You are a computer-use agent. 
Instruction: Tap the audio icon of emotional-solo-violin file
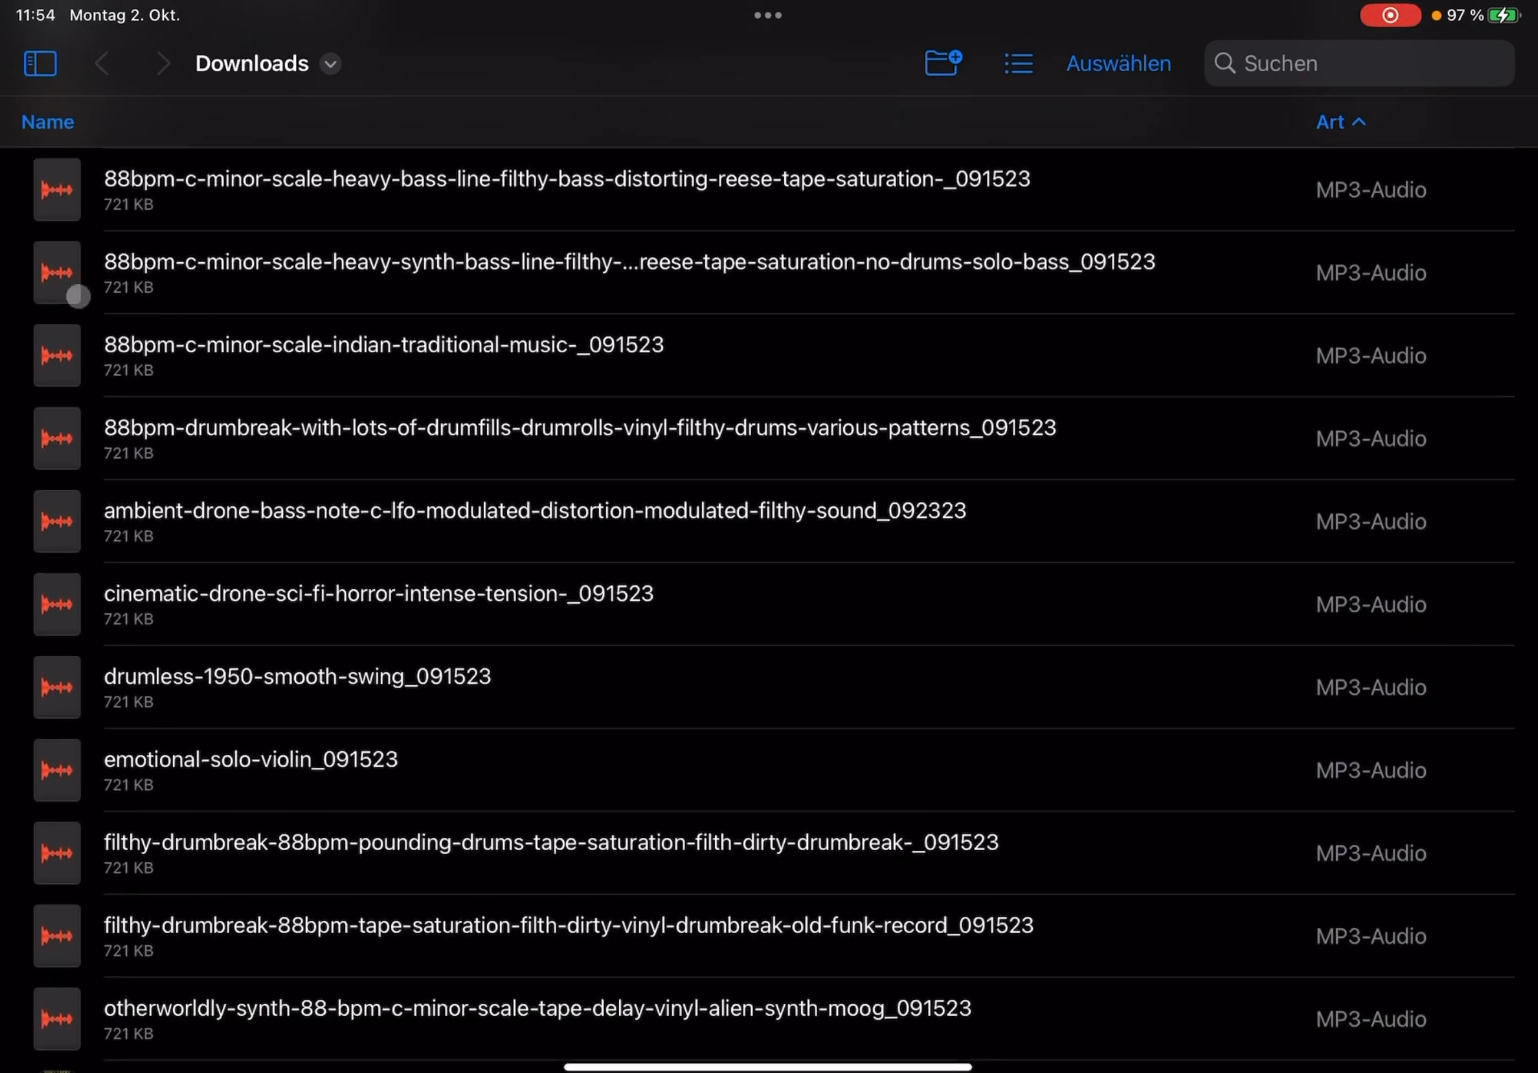coord(57,770)
